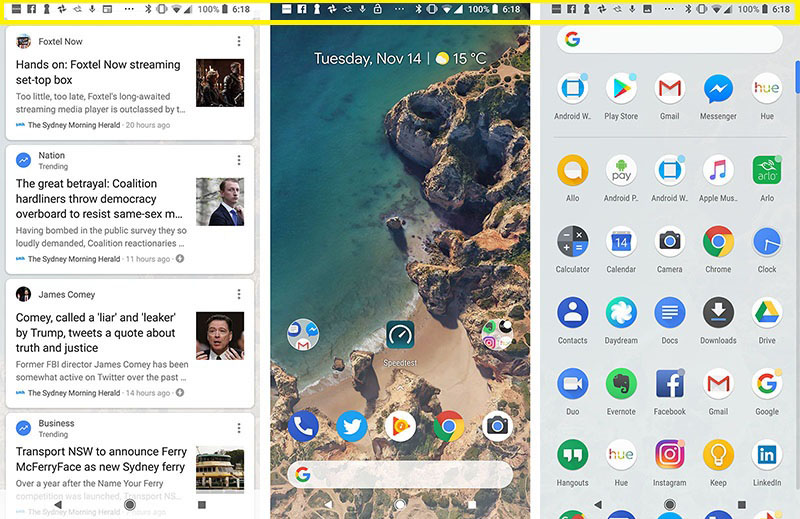The width and height of the screenshot is (800, 519).
Task: Open Android Pay app
Action: coord(621,170)
